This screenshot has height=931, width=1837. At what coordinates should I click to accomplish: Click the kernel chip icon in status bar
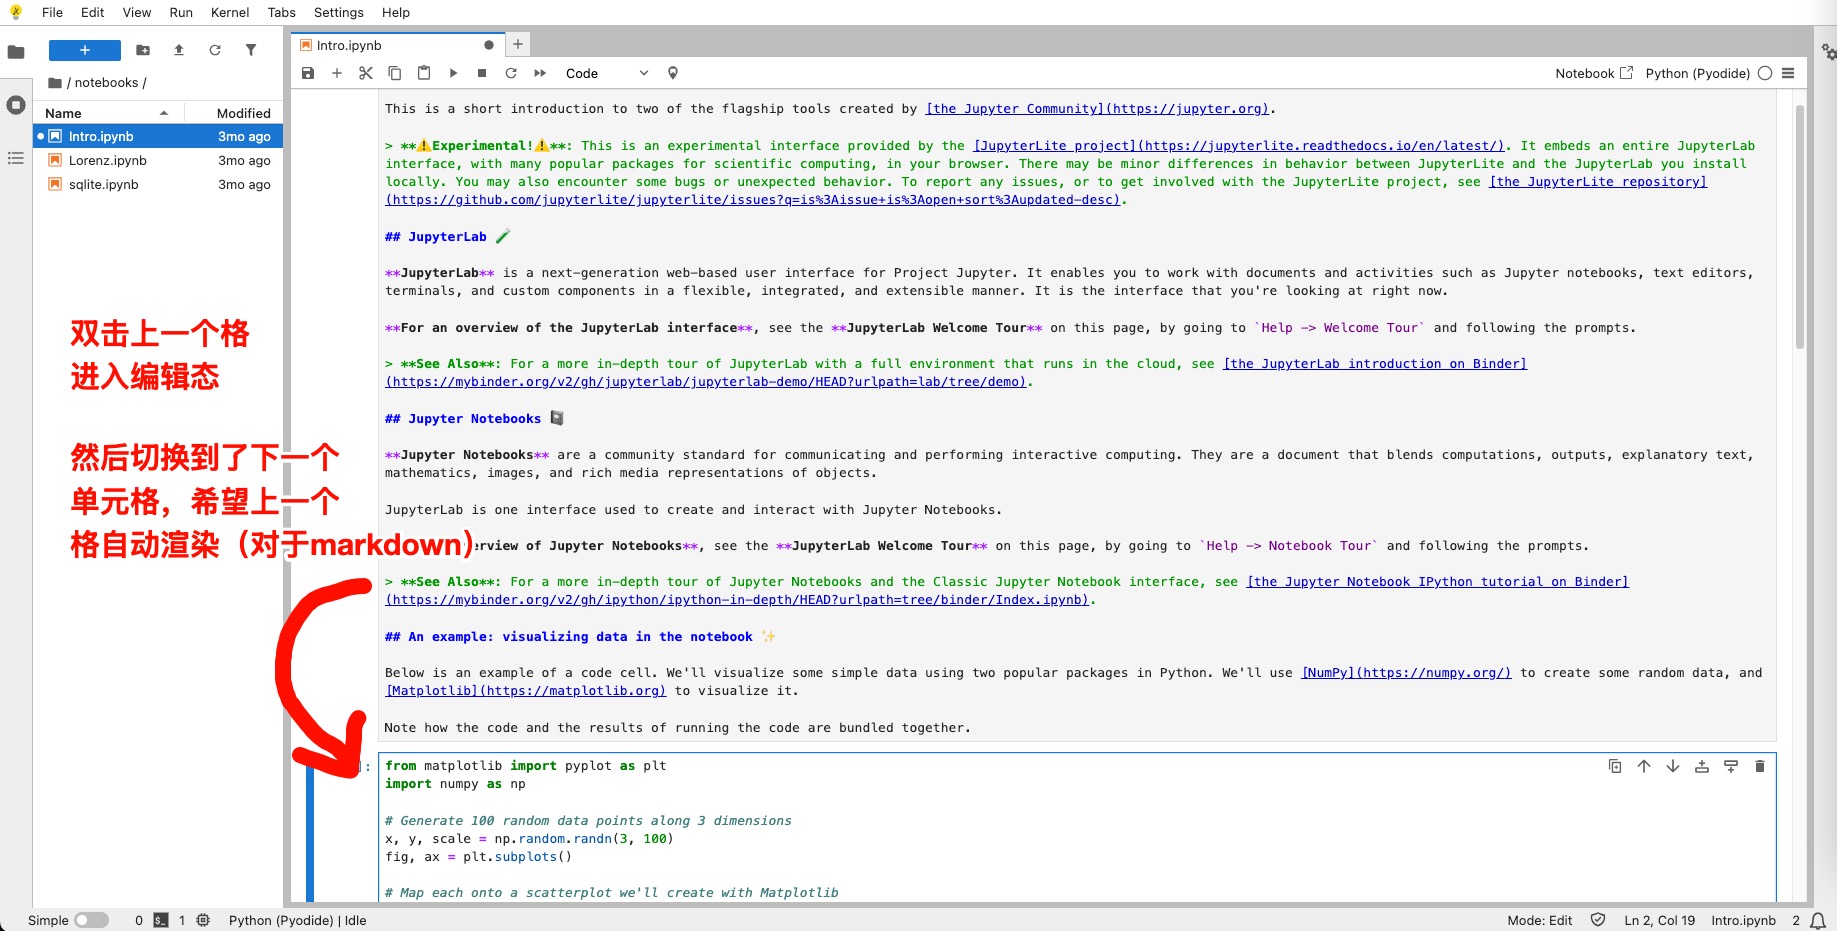pyautogui.click(x=203, y=920)
